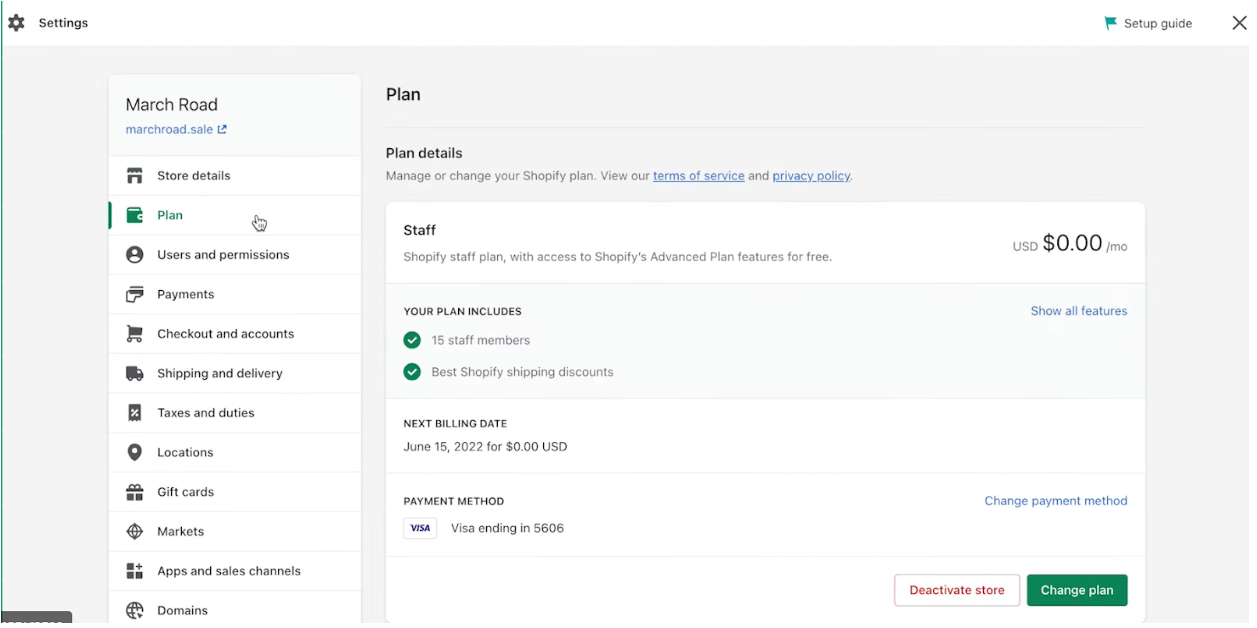Click the green check next to 15 staff members
Screen dimensions: 1257x628
[x=412, y=340]
